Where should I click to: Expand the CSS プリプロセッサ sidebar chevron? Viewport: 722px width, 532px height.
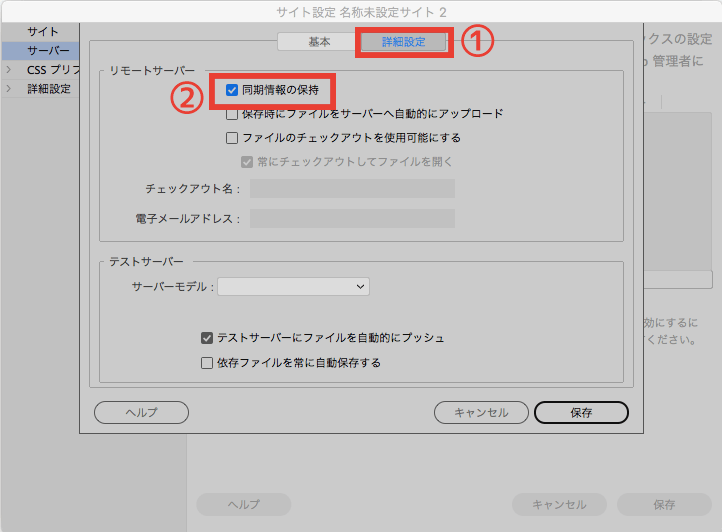[x=9, y=70]
